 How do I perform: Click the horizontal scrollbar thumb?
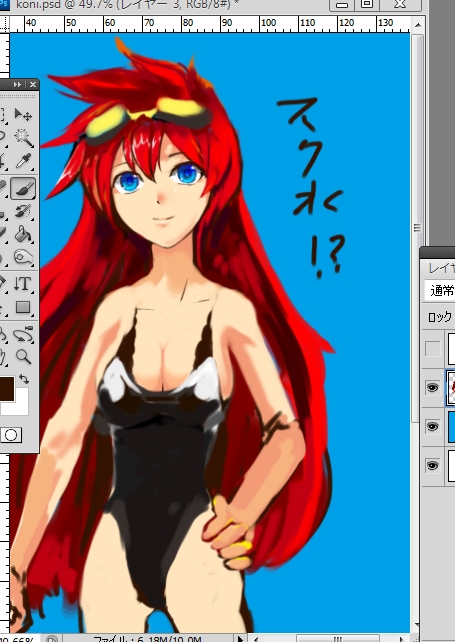coord(337,639)
